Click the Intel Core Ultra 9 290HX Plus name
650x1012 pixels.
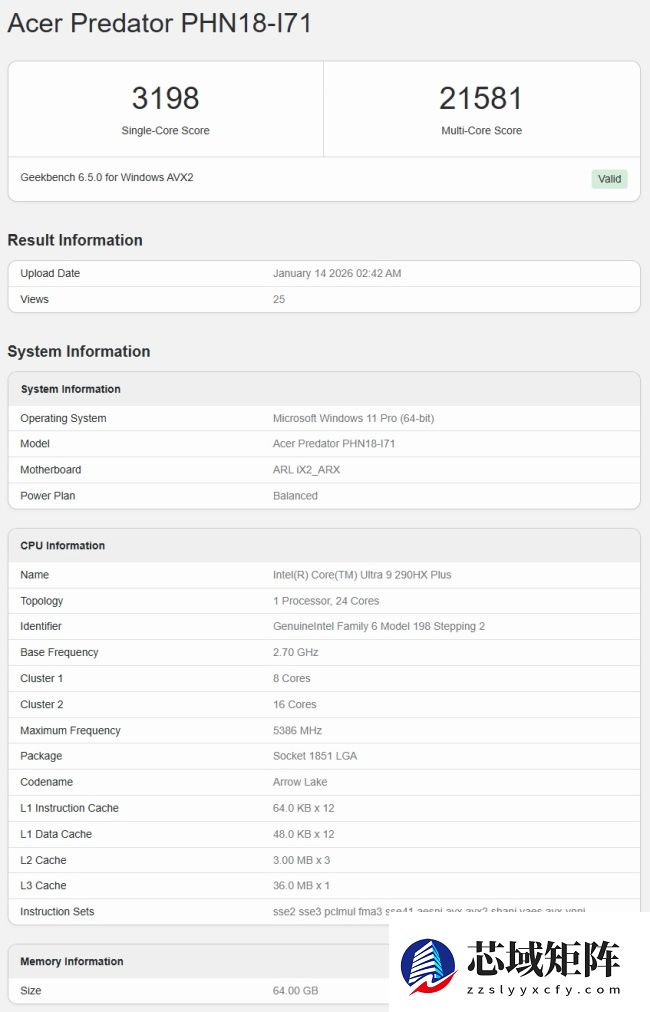click(362, 575)
